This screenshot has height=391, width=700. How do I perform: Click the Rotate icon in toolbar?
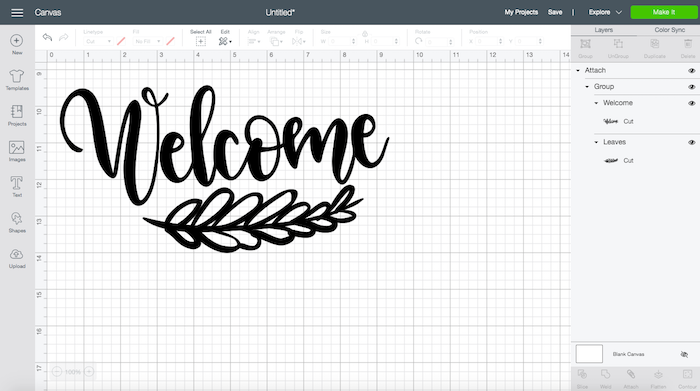418,41
